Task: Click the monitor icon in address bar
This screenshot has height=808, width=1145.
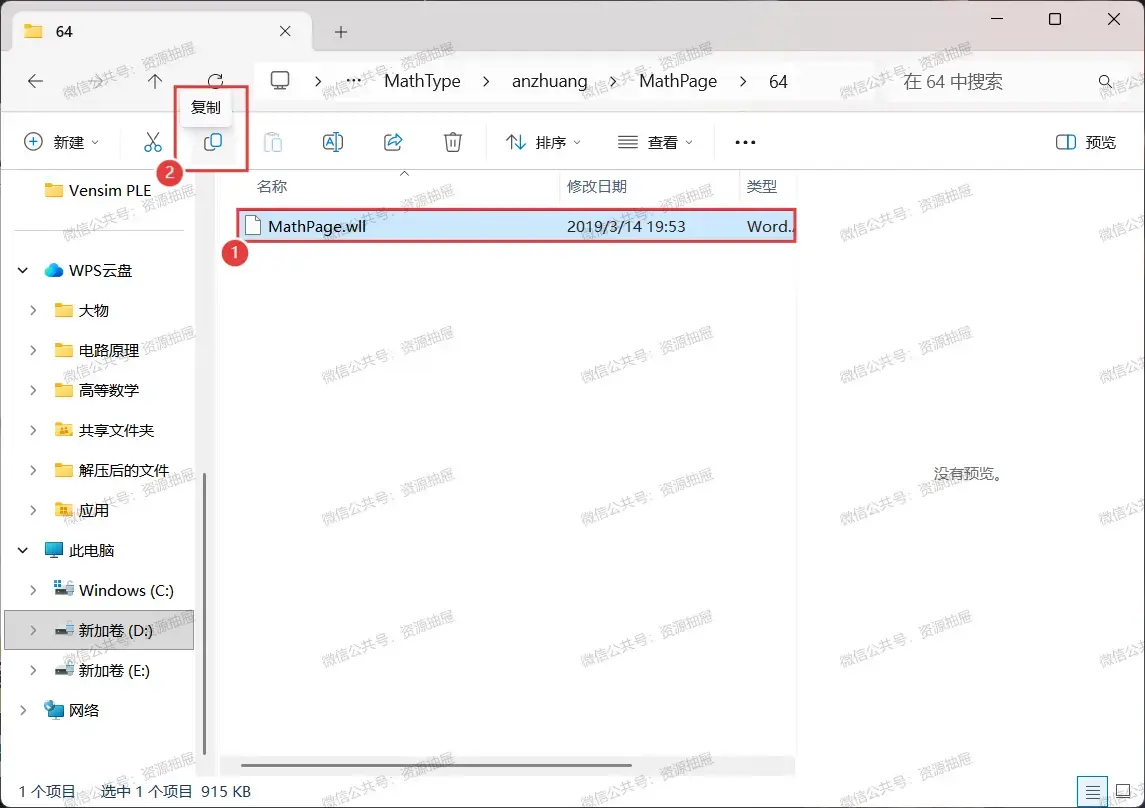Action: coord(280,80)
